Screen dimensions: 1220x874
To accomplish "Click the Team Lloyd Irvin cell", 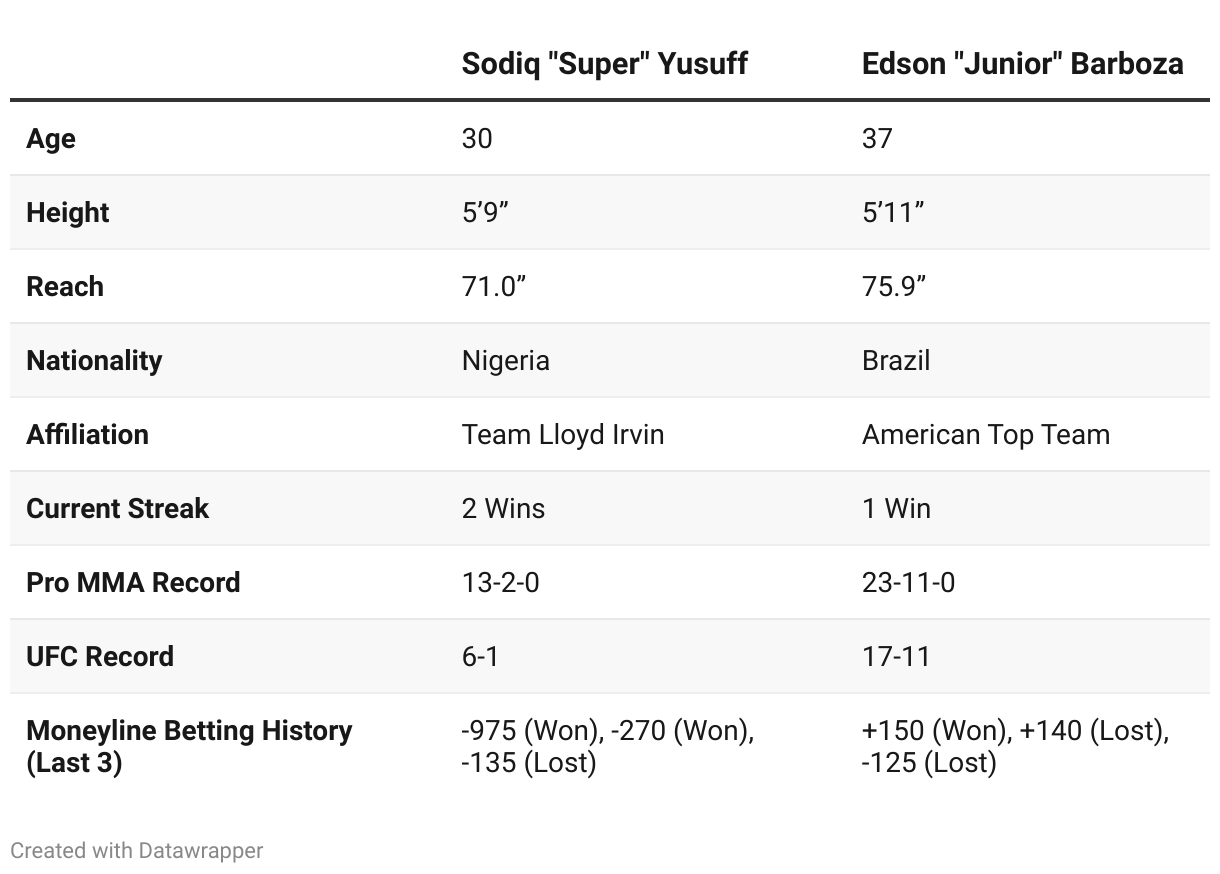I will (x=563, y=434).
